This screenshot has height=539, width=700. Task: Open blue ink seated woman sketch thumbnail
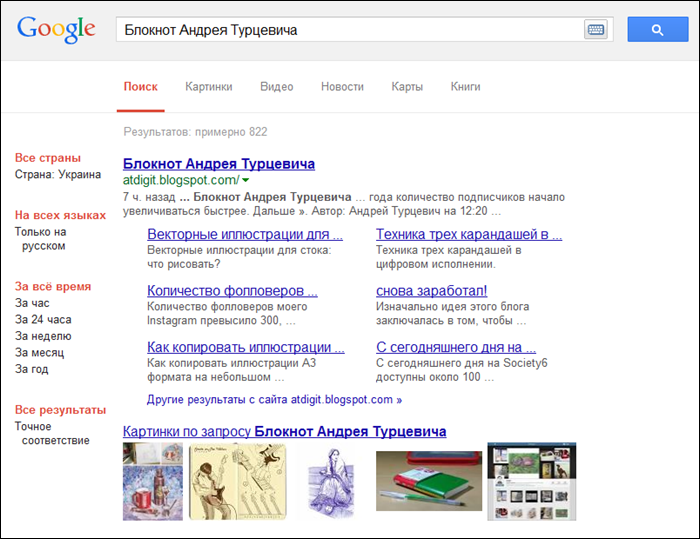pyautogui.click(x=331, y=483)
